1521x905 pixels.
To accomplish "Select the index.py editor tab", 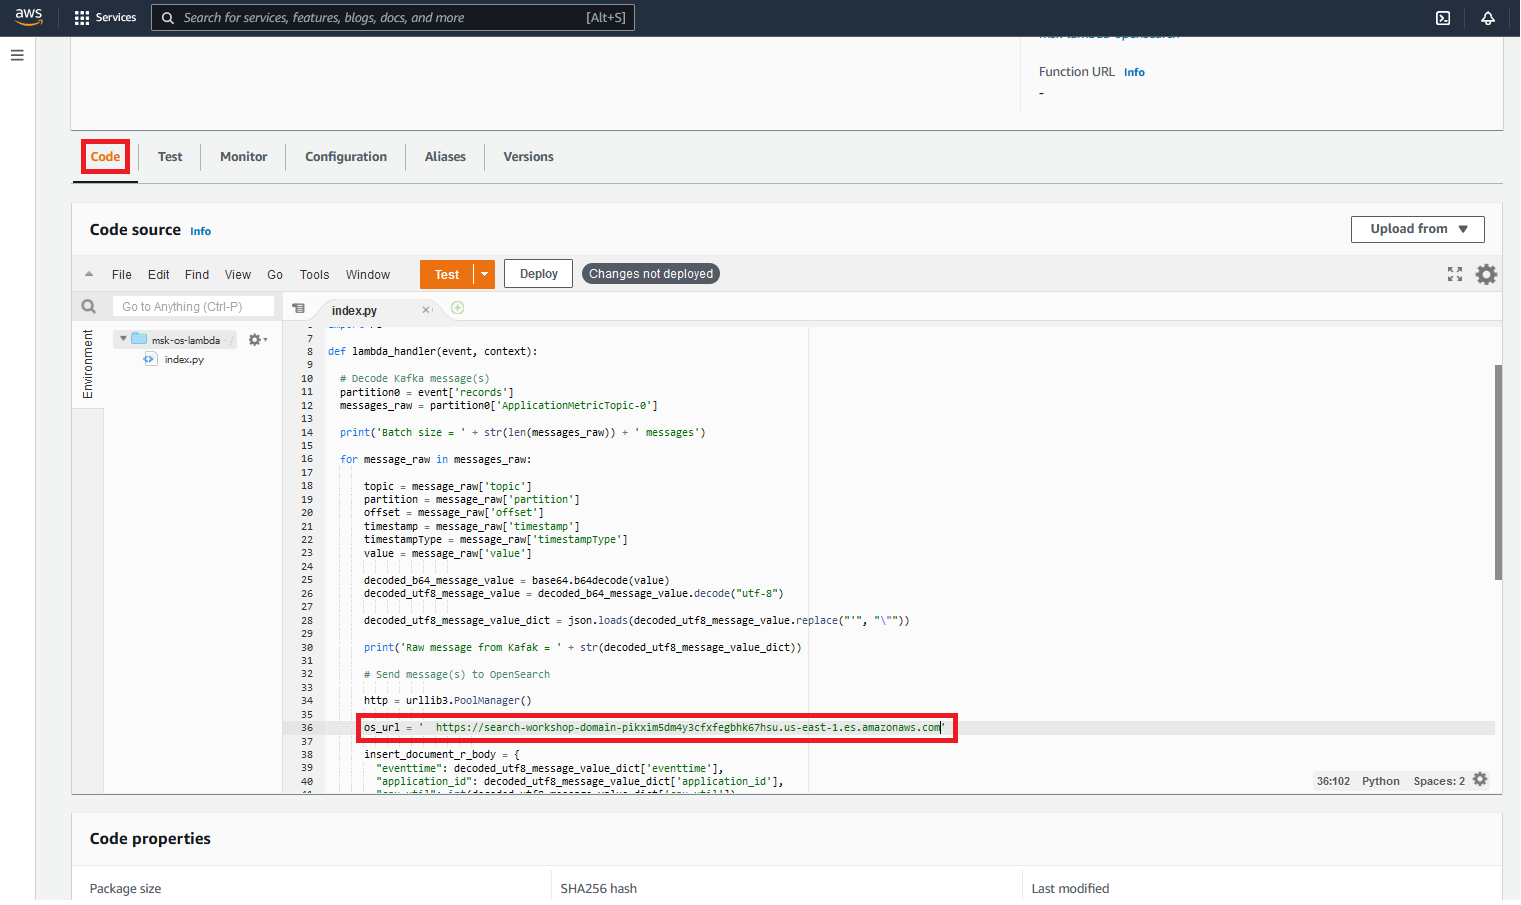I will (354, 311).
